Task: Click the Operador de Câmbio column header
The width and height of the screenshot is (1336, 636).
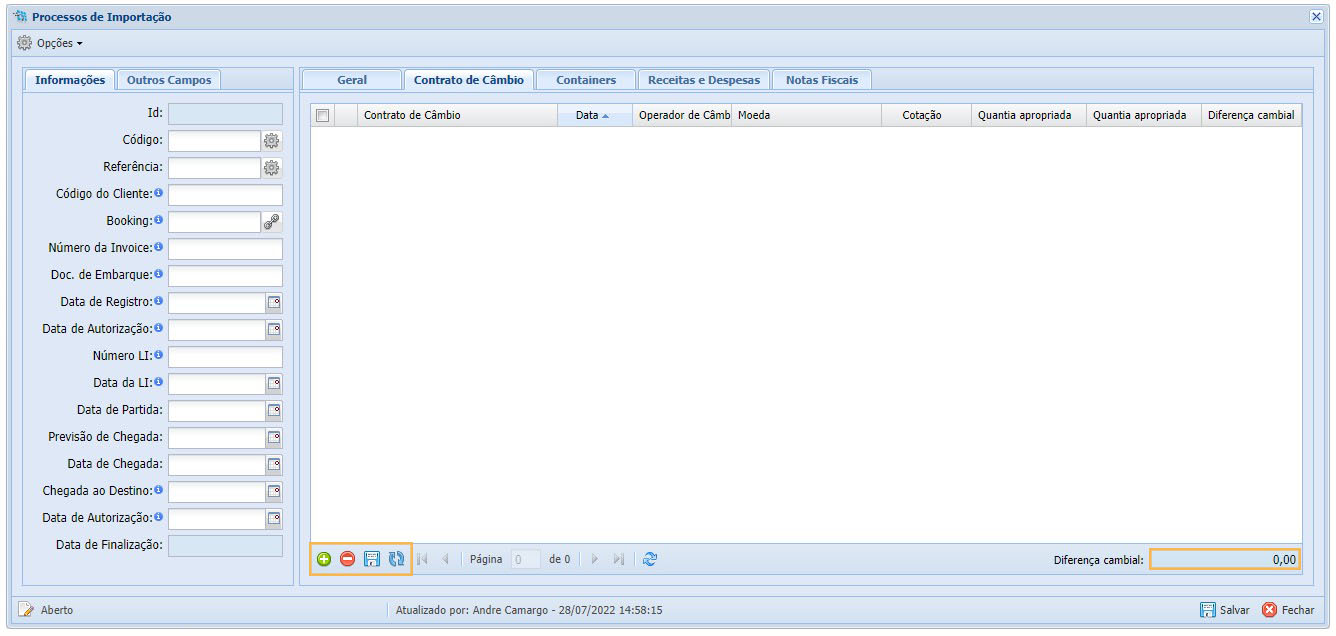Action: coord(682,115)
